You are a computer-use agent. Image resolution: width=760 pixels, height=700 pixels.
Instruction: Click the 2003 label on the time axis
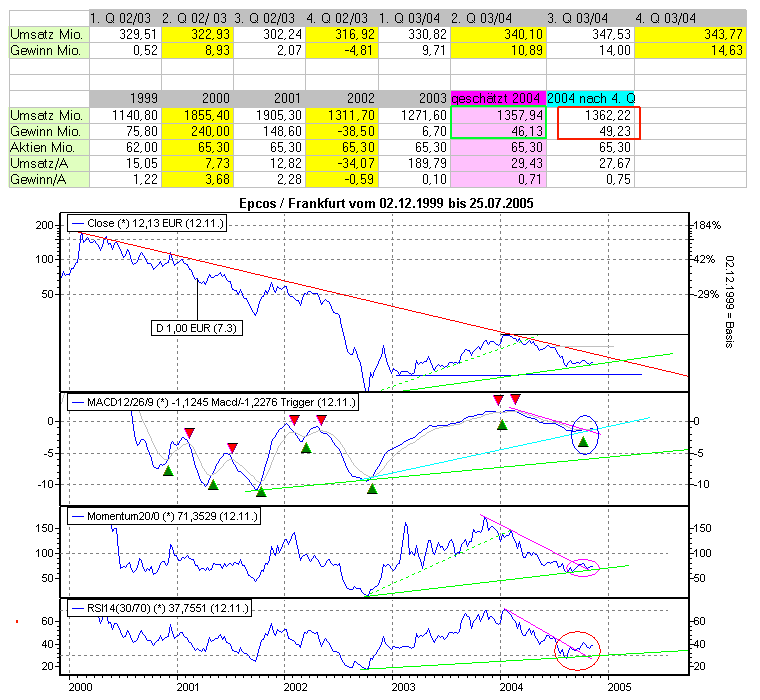coord(403,687)
